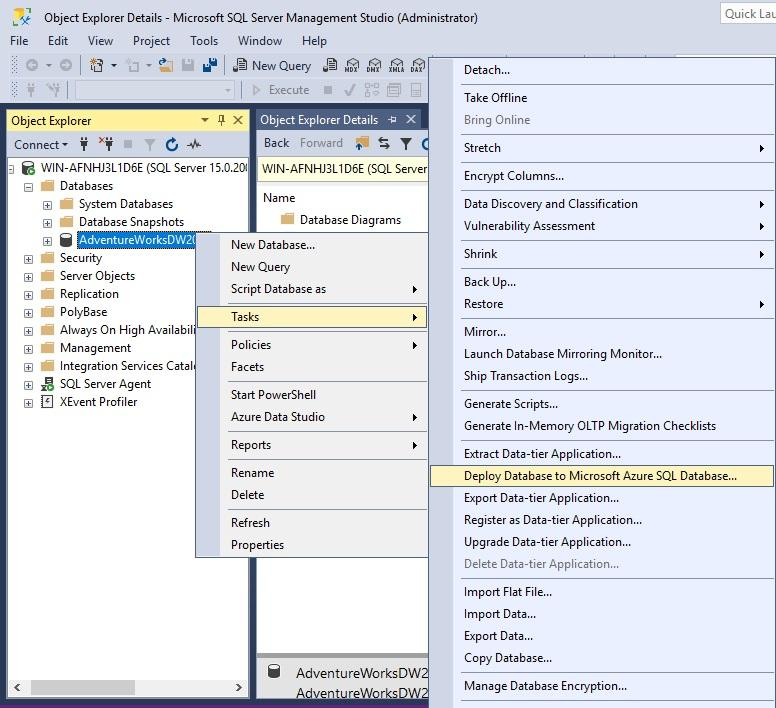Open the File menu
The image size is (776, 708).
pyautogui.click(x=19, y=41)
